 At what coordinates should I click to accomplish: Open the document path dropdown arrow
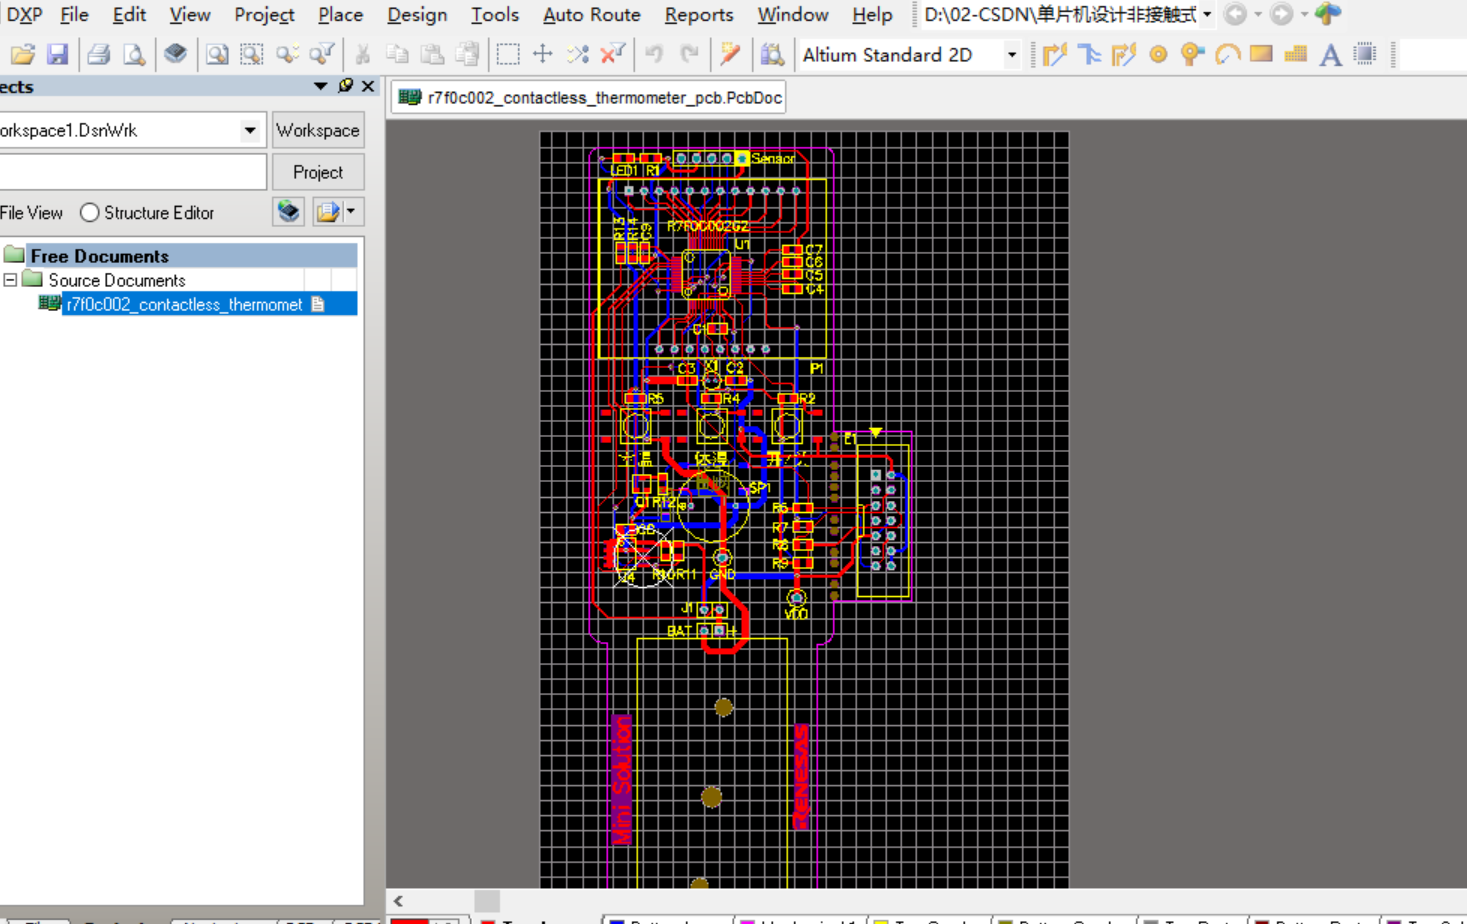click(1207, 14)
